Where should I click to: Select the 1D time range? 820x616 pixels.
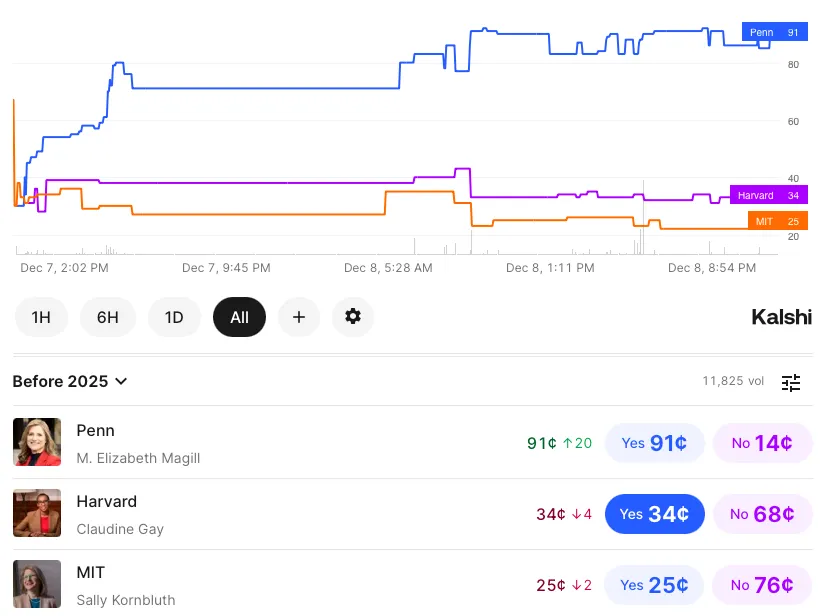pyautogui.click(x=174, y=317)
